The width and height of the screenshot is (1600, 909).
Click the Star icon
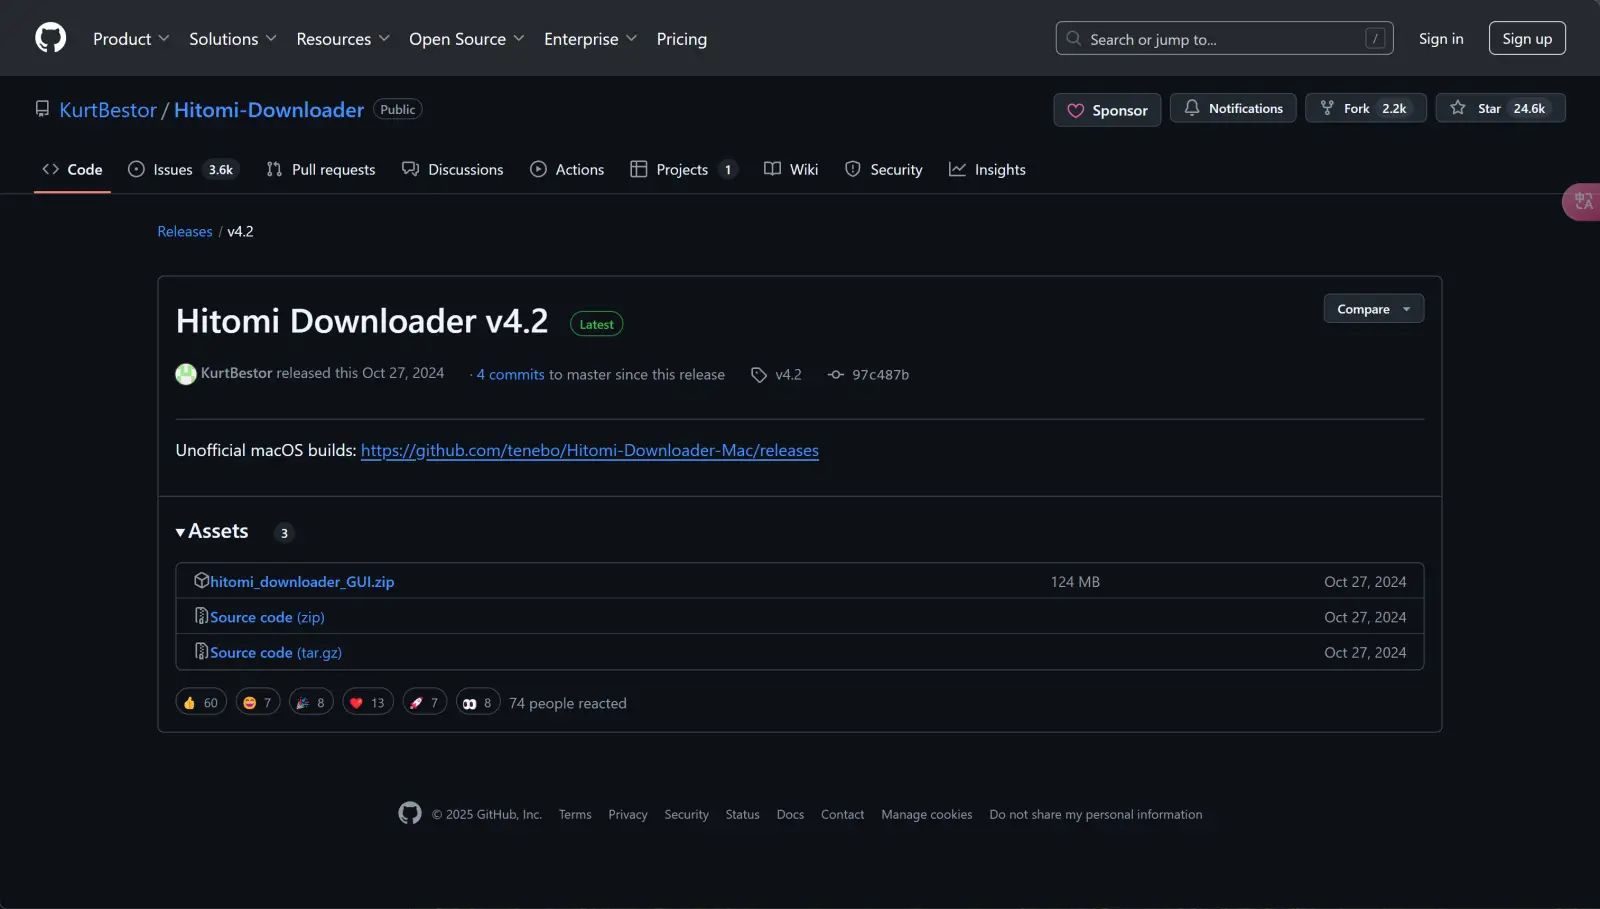1458,108
